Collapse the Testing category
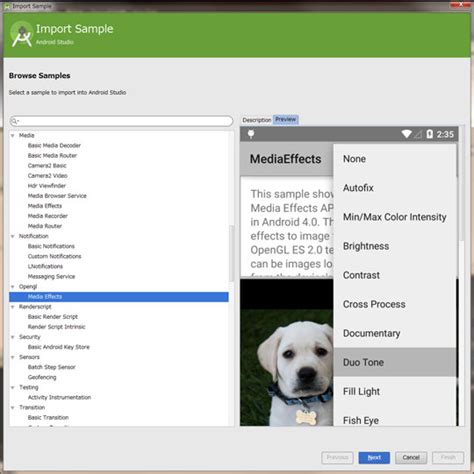474x474 pixels. pos(13,387)
